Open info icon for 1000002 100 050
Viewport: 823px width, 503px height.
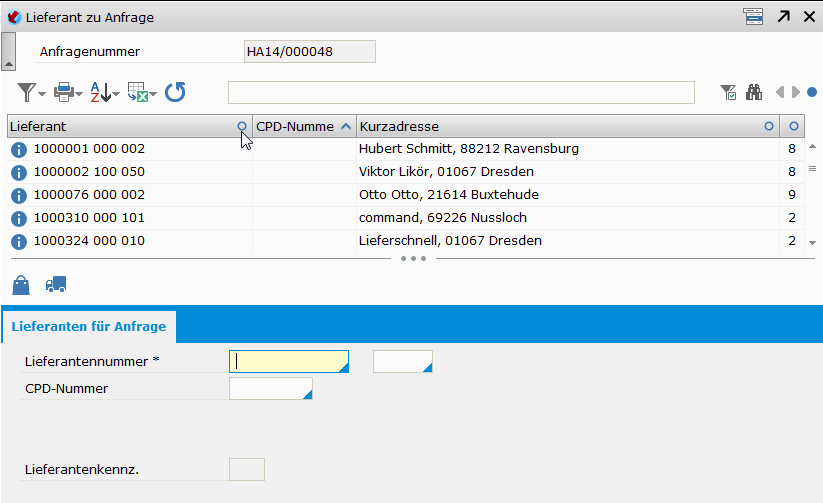(19, 173)
